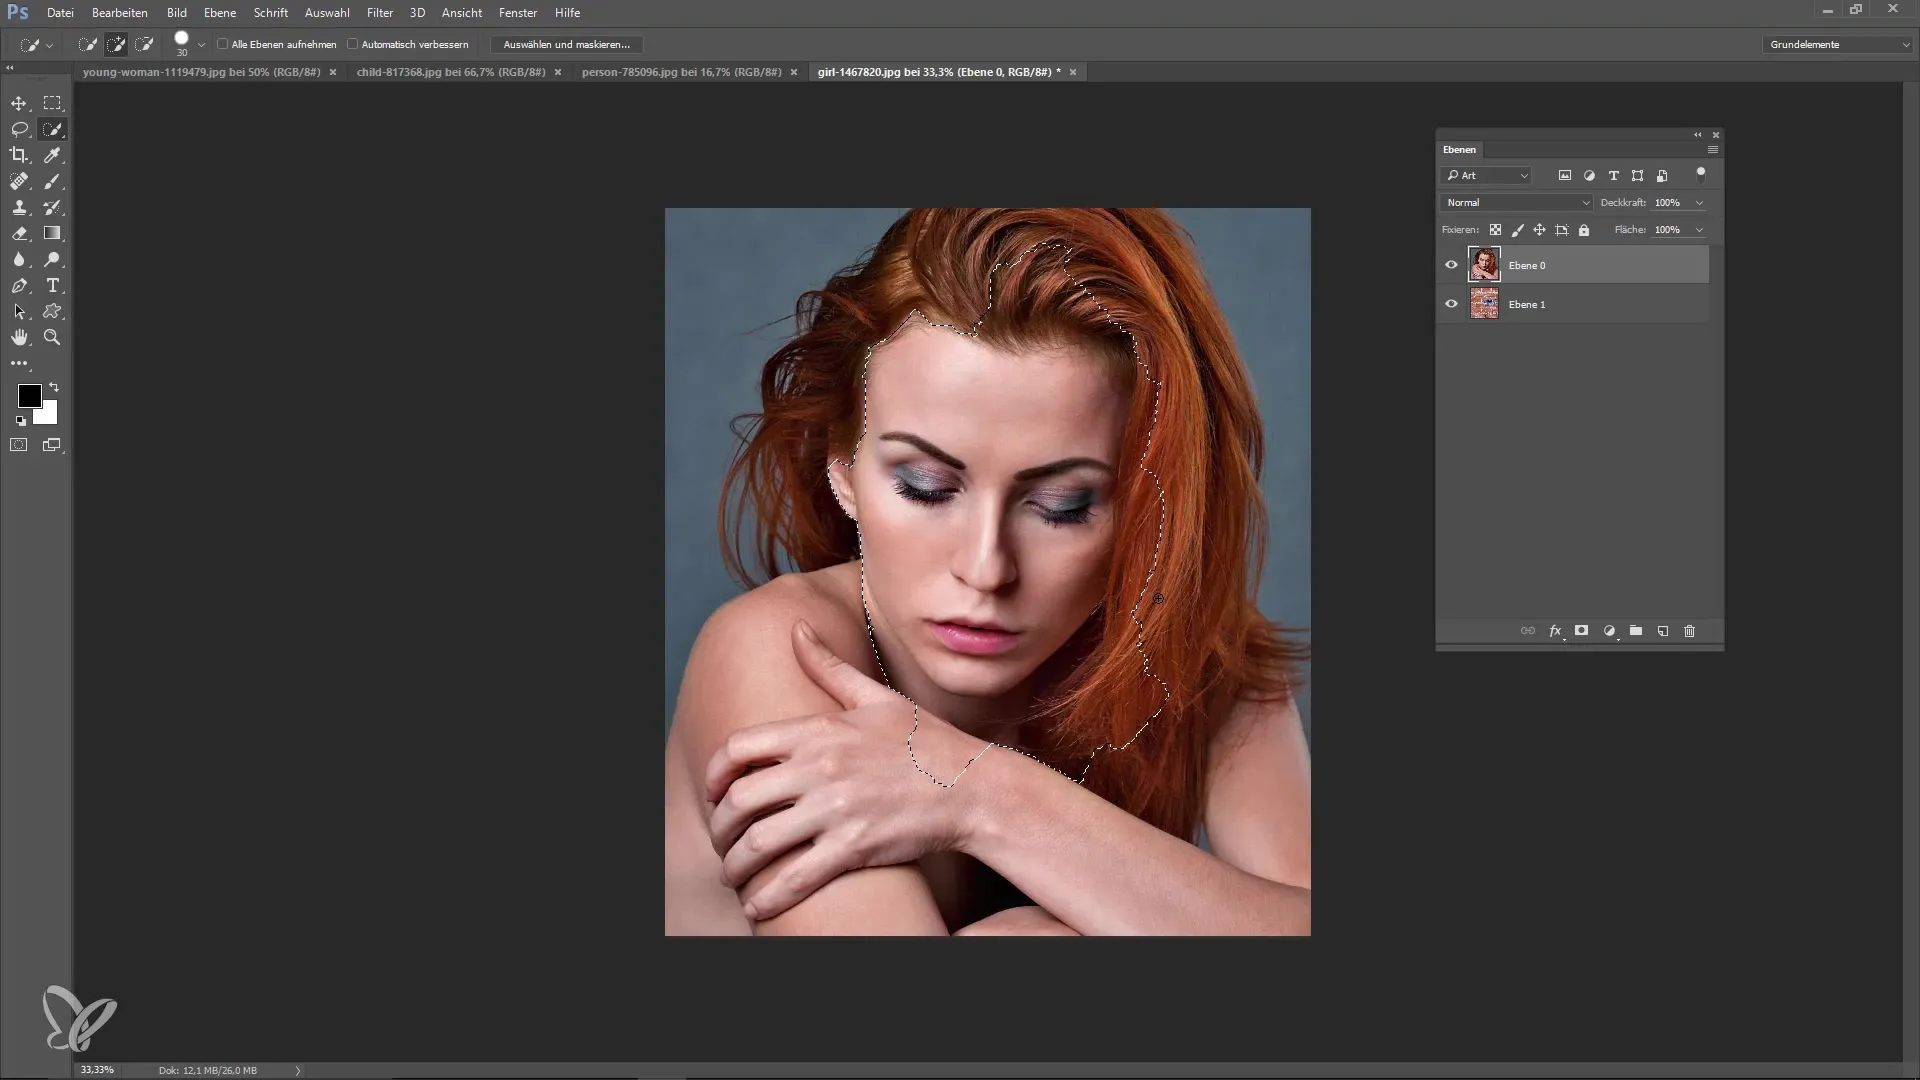Select the Brush tool
The width and height of the screenshot is (1920, 1080).
52,181
